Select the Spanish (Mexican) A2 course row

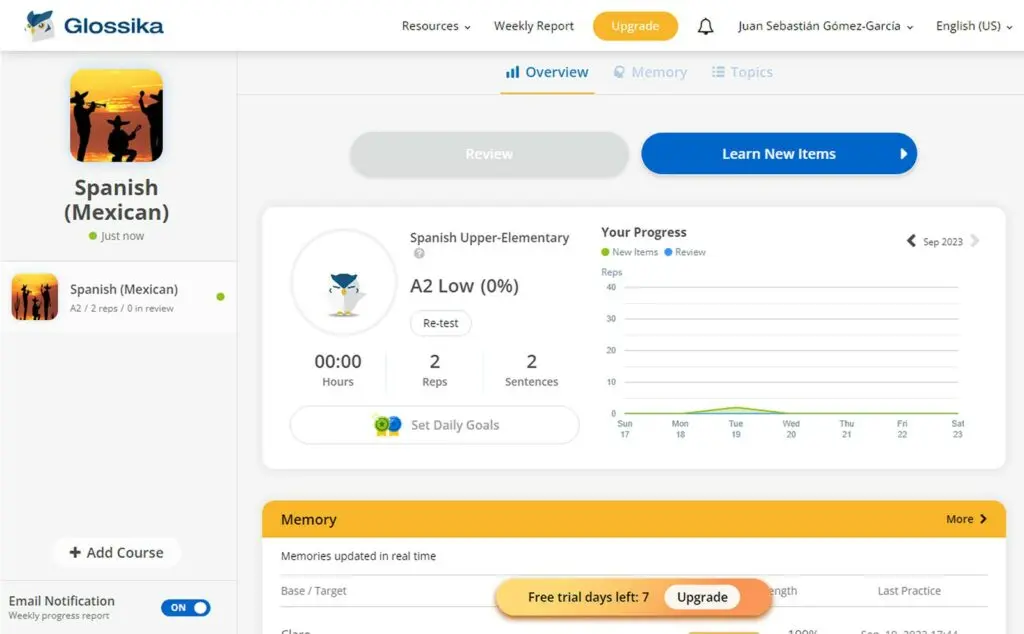[x=118, y=297]
